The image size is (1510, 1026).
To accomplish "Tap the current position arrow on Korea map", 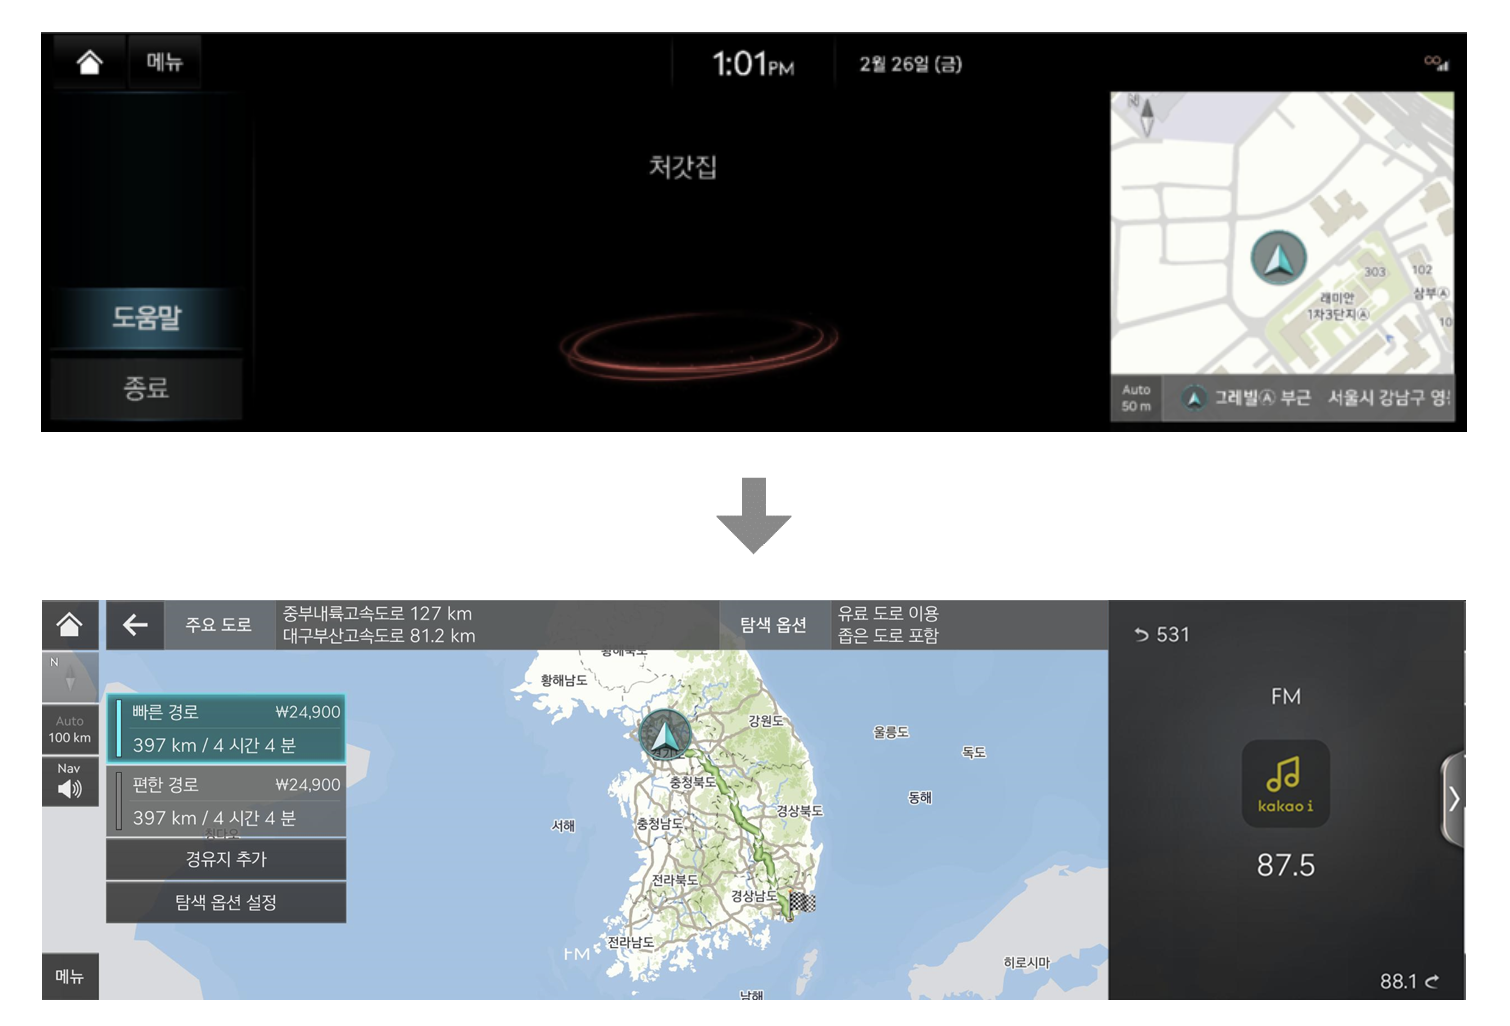I will pos(665,736).
